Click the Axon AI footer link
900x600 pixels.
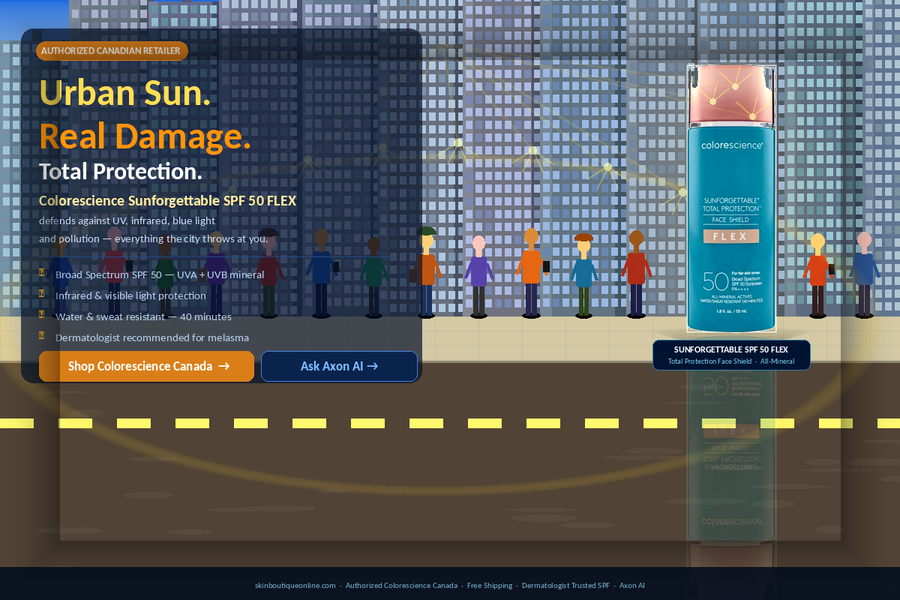[x=631, y=586]
